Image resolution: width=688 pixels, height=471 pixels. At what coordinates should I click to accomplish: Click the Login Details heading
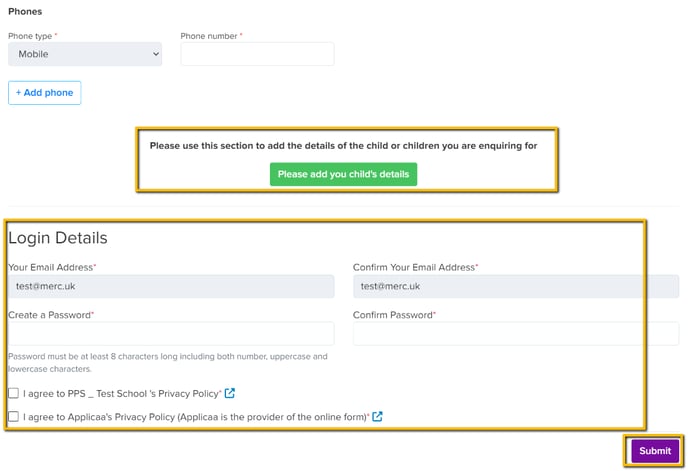pyautogui.click(x=58, y=238)
